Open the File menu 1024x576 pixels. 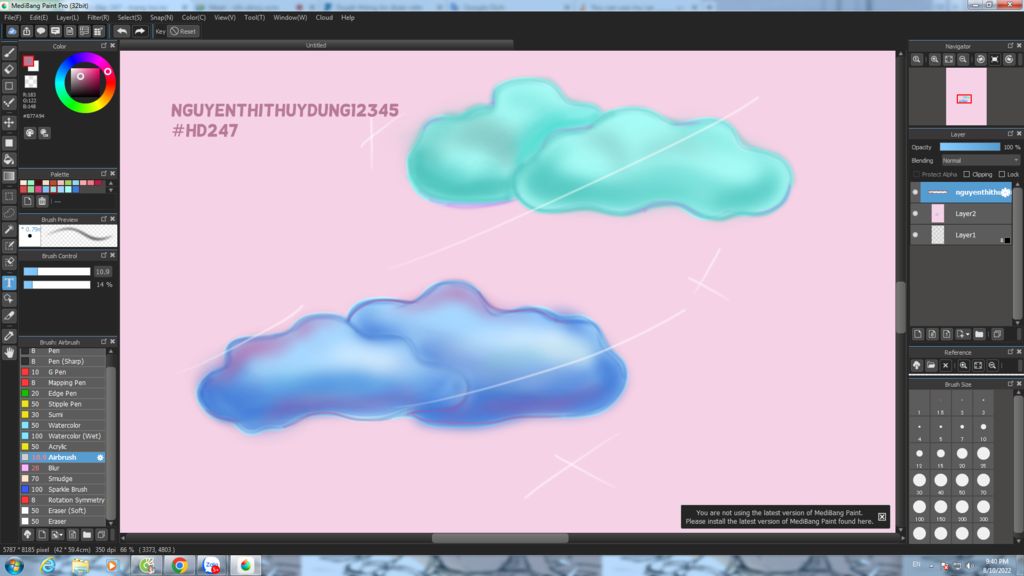tap(12, 18)
